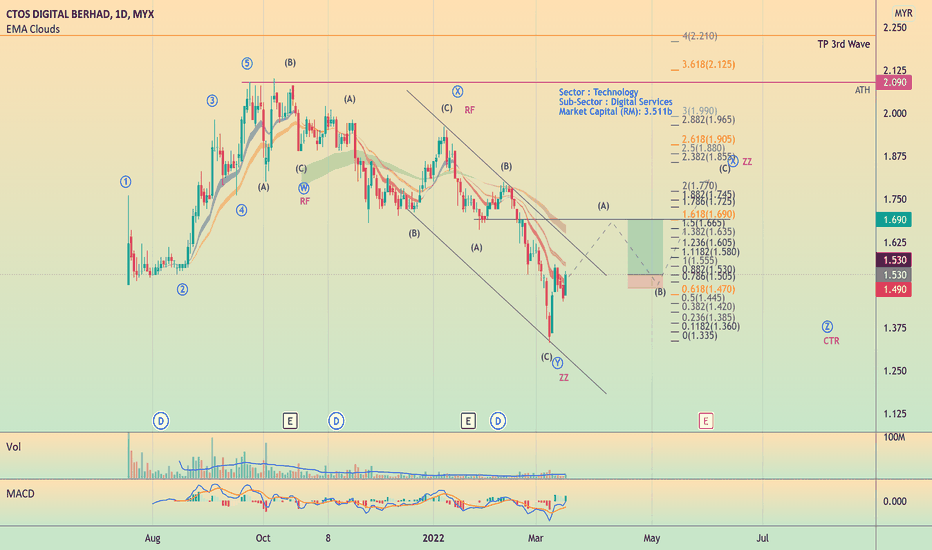Click the 'ATH' text label
The width and height of the screenshot is (932, 550).
click(862, 90)
